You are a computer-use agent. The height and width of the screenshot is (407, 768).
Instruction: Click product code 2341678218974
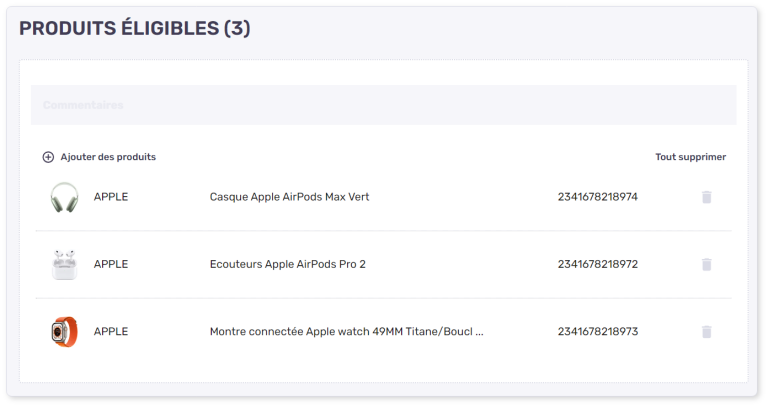597,197
